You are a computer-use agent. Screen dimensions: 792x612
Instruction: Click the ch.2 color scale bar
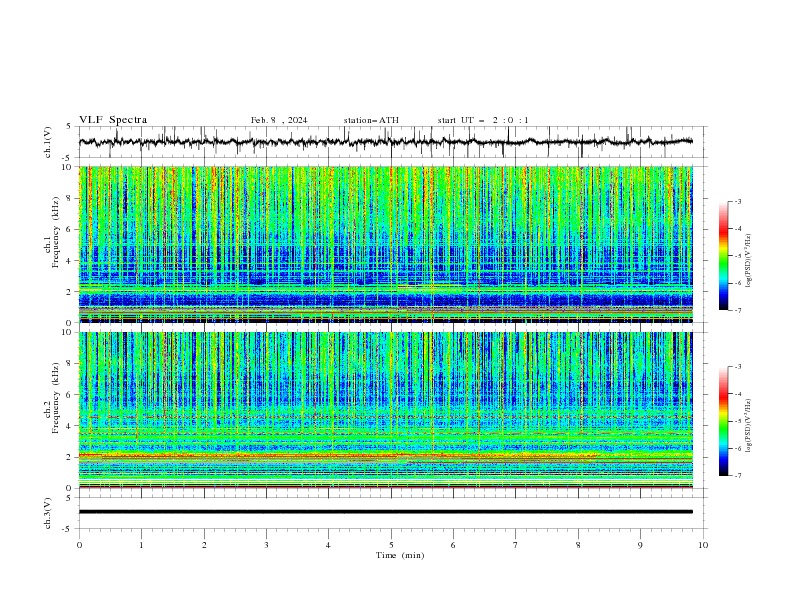pos(723,421)
